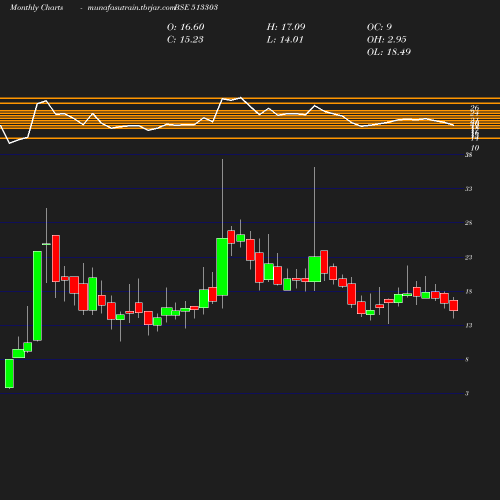Image resolution: width=500 pixels, height=500 pixels.
Task: Click the tall green candle body below 23 line at left
Action: (37, 296)
